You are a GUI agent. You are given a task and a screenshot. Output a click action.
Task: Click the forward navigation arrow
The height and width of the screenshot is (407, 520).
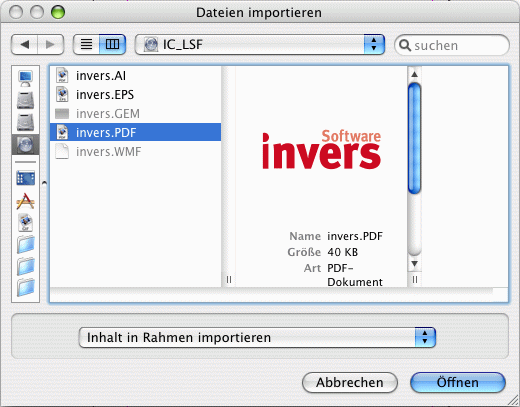[x=50, y=44]
